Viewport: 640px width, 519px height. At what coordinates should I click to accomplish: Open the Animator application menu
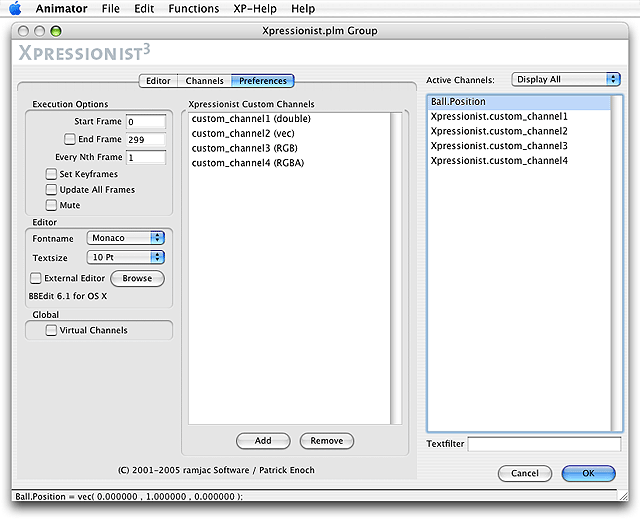61,9
